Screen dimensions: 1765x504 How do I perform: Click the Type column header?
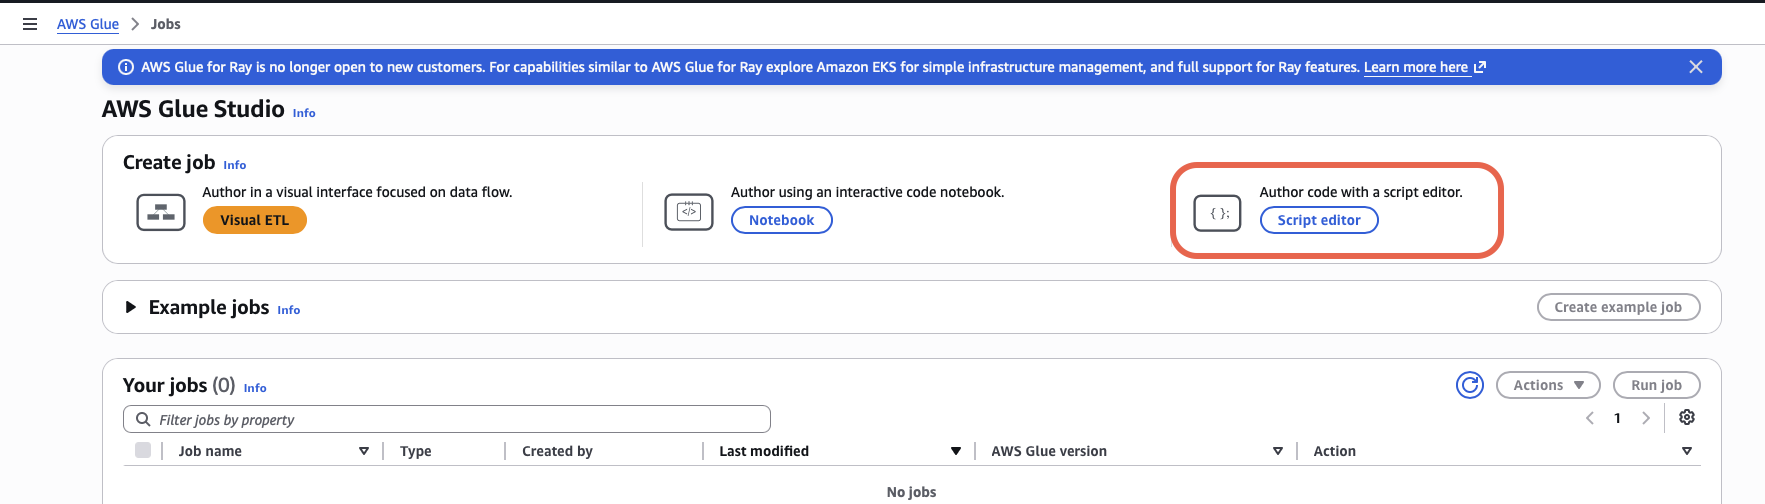pyautogui.click(x=416, y=451)
